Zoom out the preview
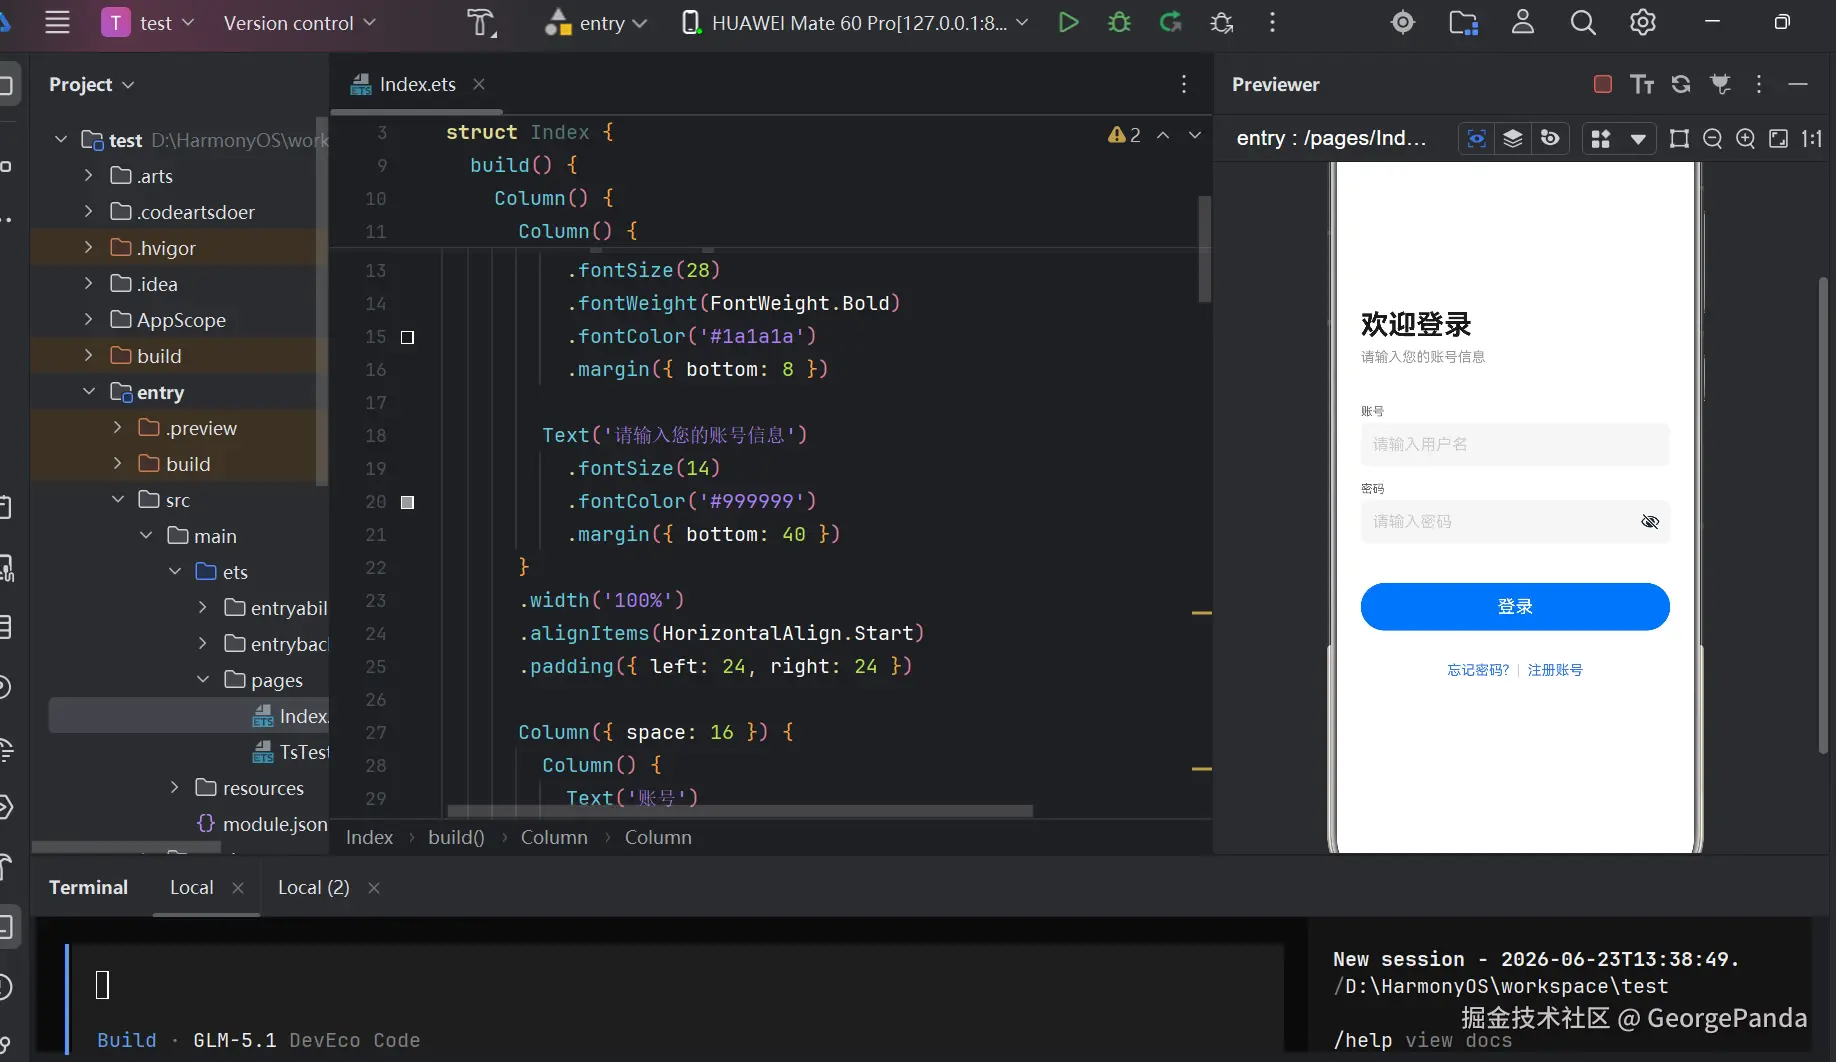The image size is (1836, 1062). click(x=1713, y=139)
